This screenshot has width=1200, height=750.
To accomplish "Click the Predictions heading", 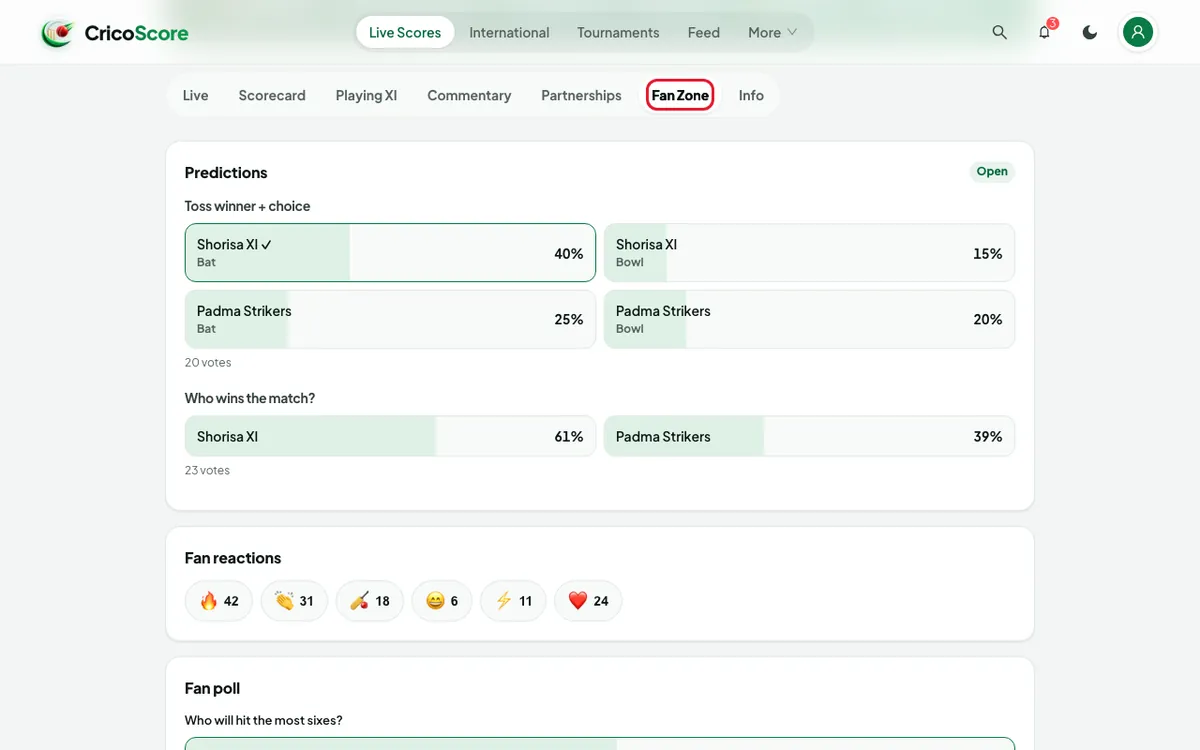I will pyautogui.click(x=226, y=172).
